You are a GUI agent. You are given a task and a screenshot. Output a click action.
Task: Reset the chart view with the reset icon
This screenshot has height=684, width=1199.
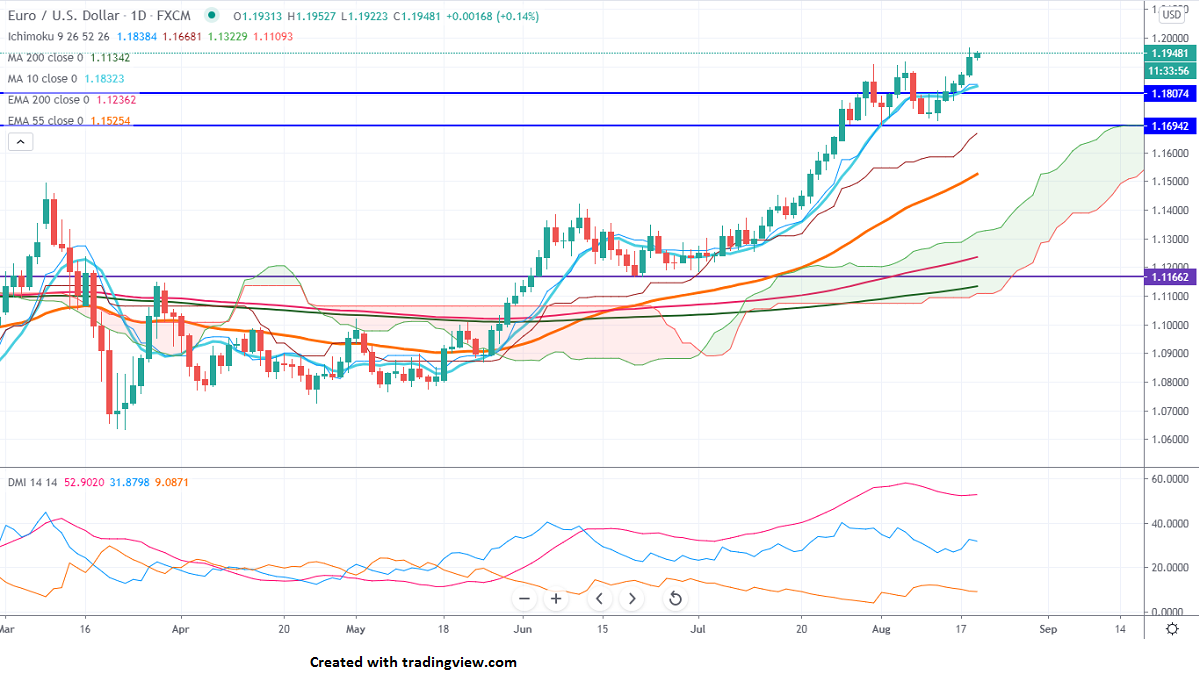tap(675, 599)
